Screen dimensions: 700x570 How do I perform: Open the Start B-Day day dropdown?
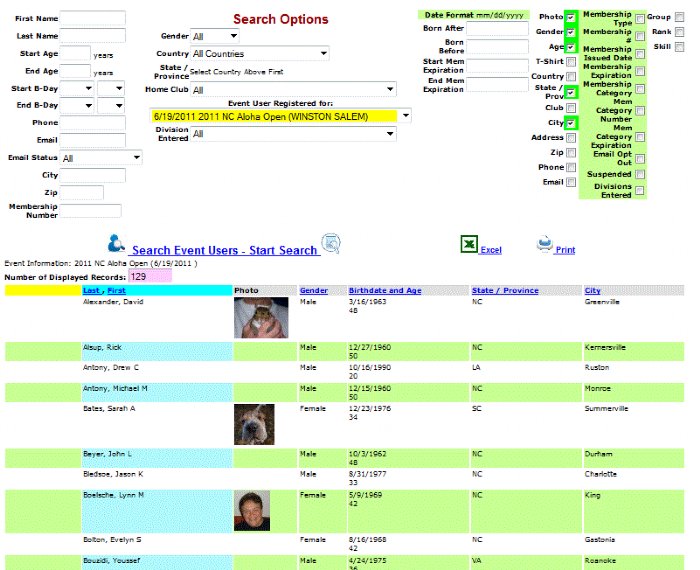point(111,88)
